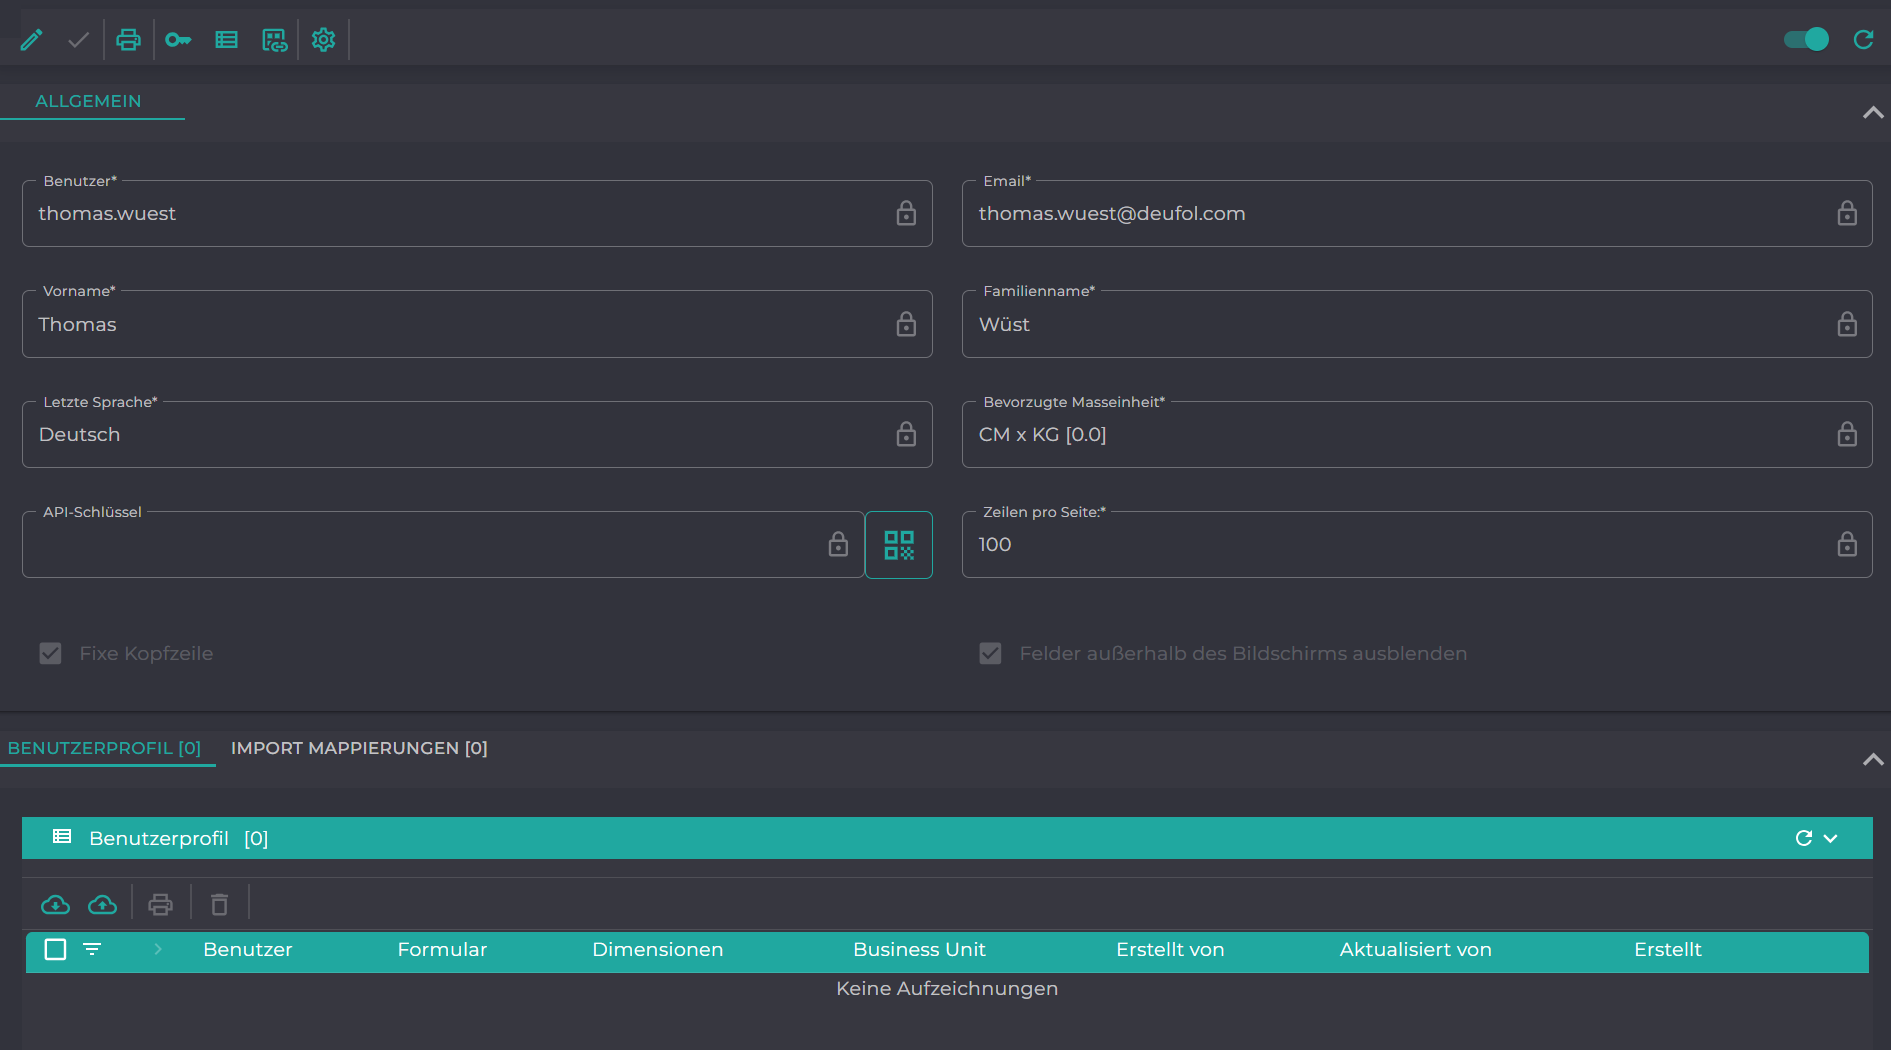Select the BENUTZERPROFIL [0] tab

click(x=104, y=748)
